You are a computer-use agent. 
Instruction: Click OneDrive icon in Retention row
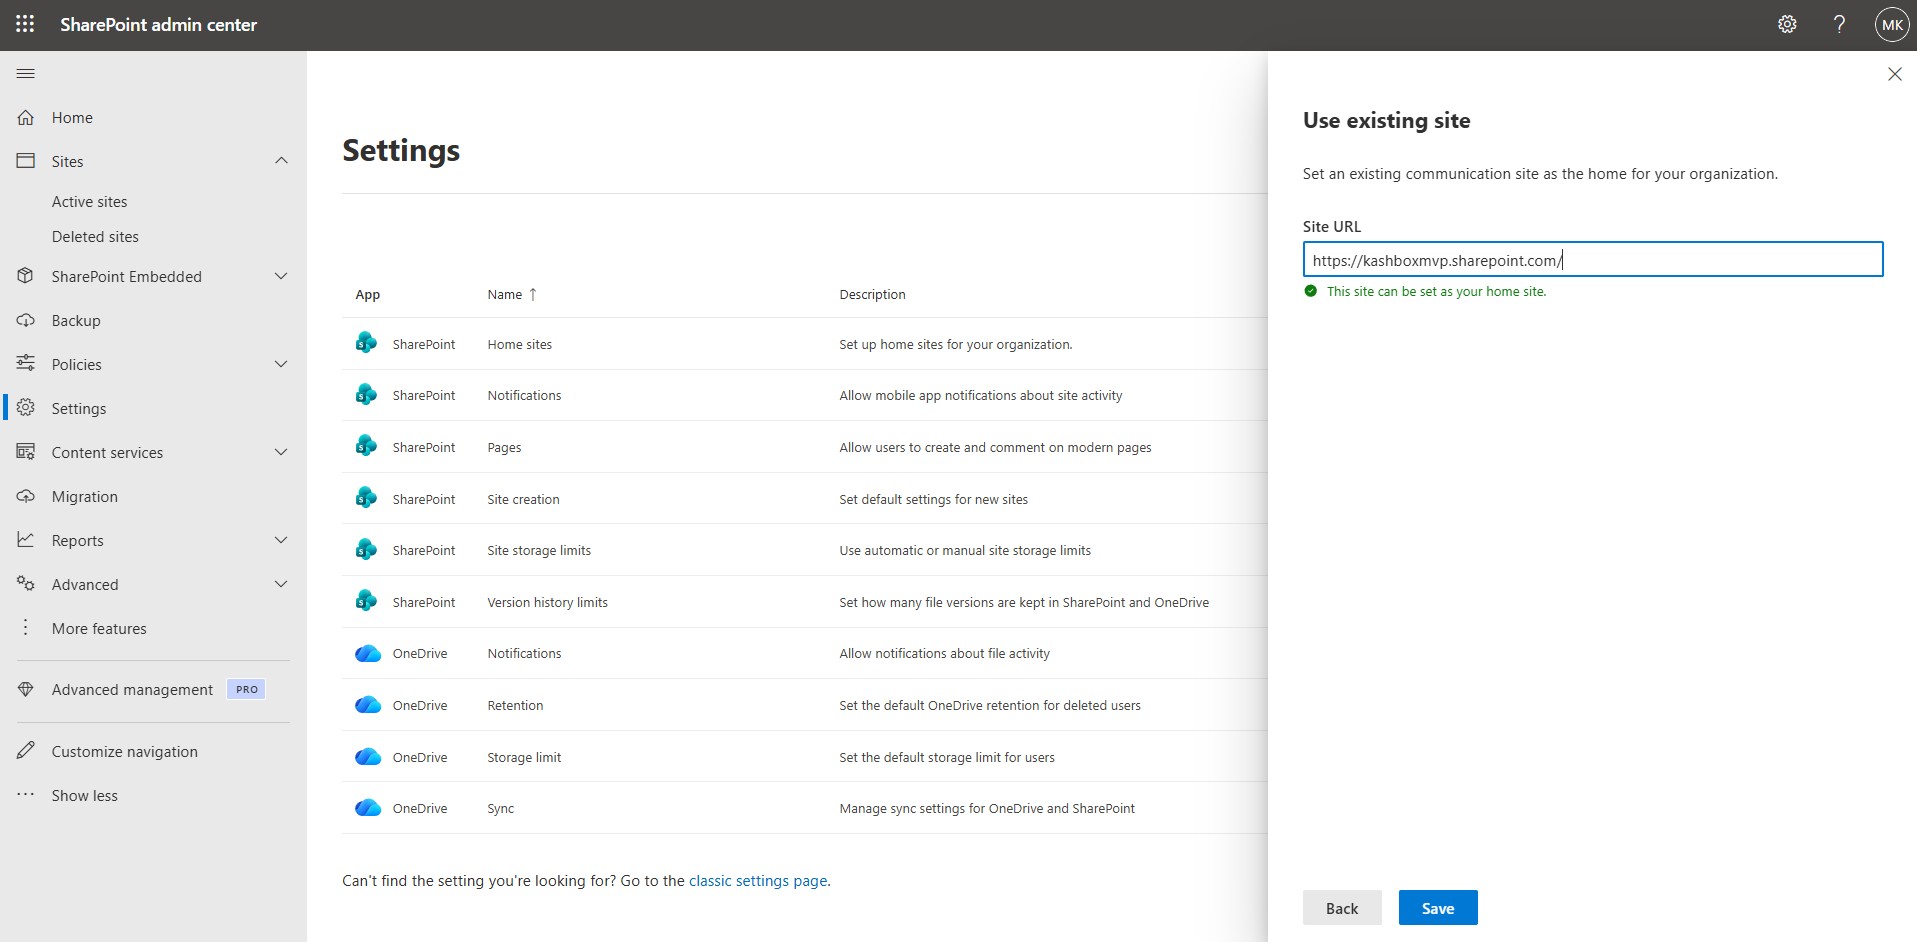368,705
